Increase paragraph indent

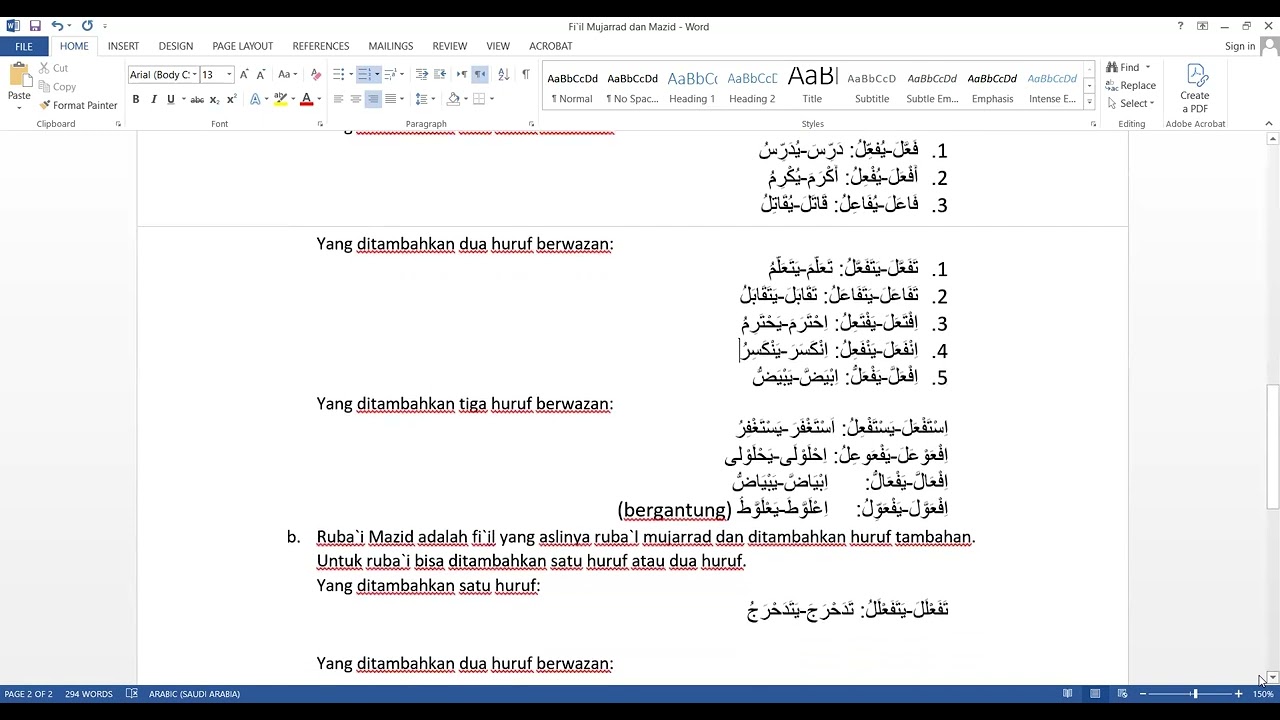(x=440, y=74)
